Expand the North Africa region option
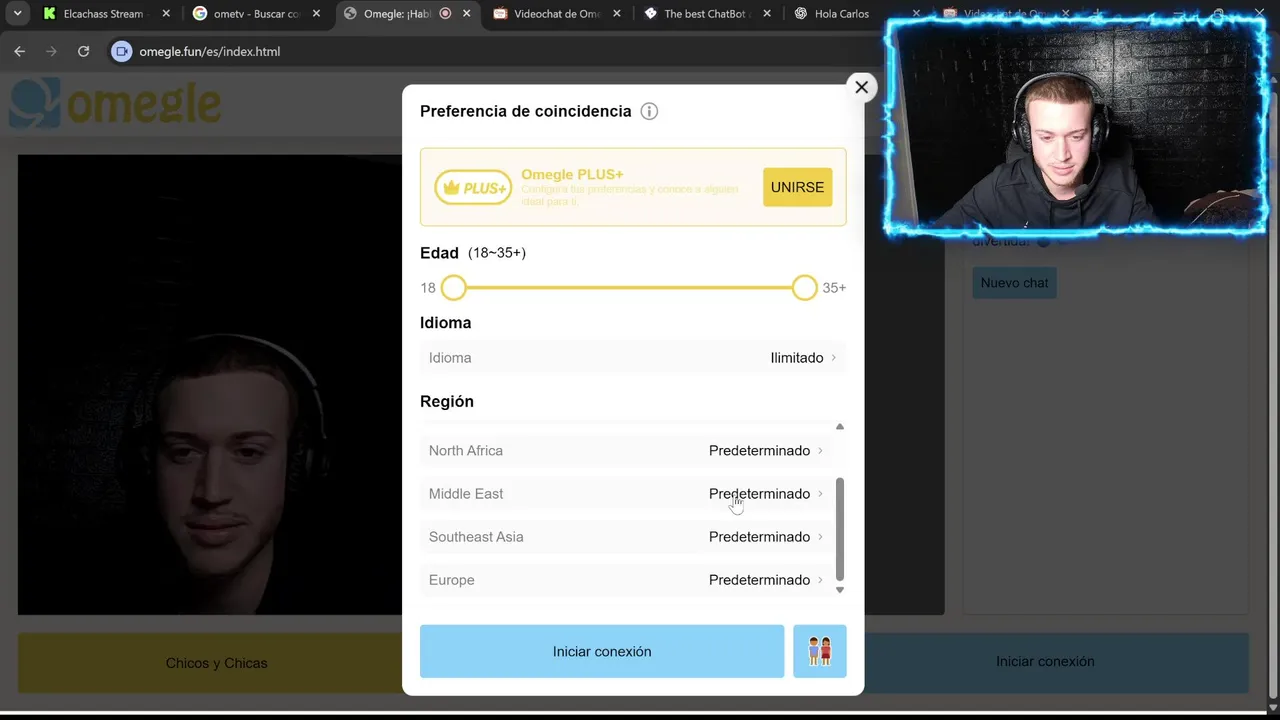Viewport: 1280px width, 720px height. click(626, 451)
